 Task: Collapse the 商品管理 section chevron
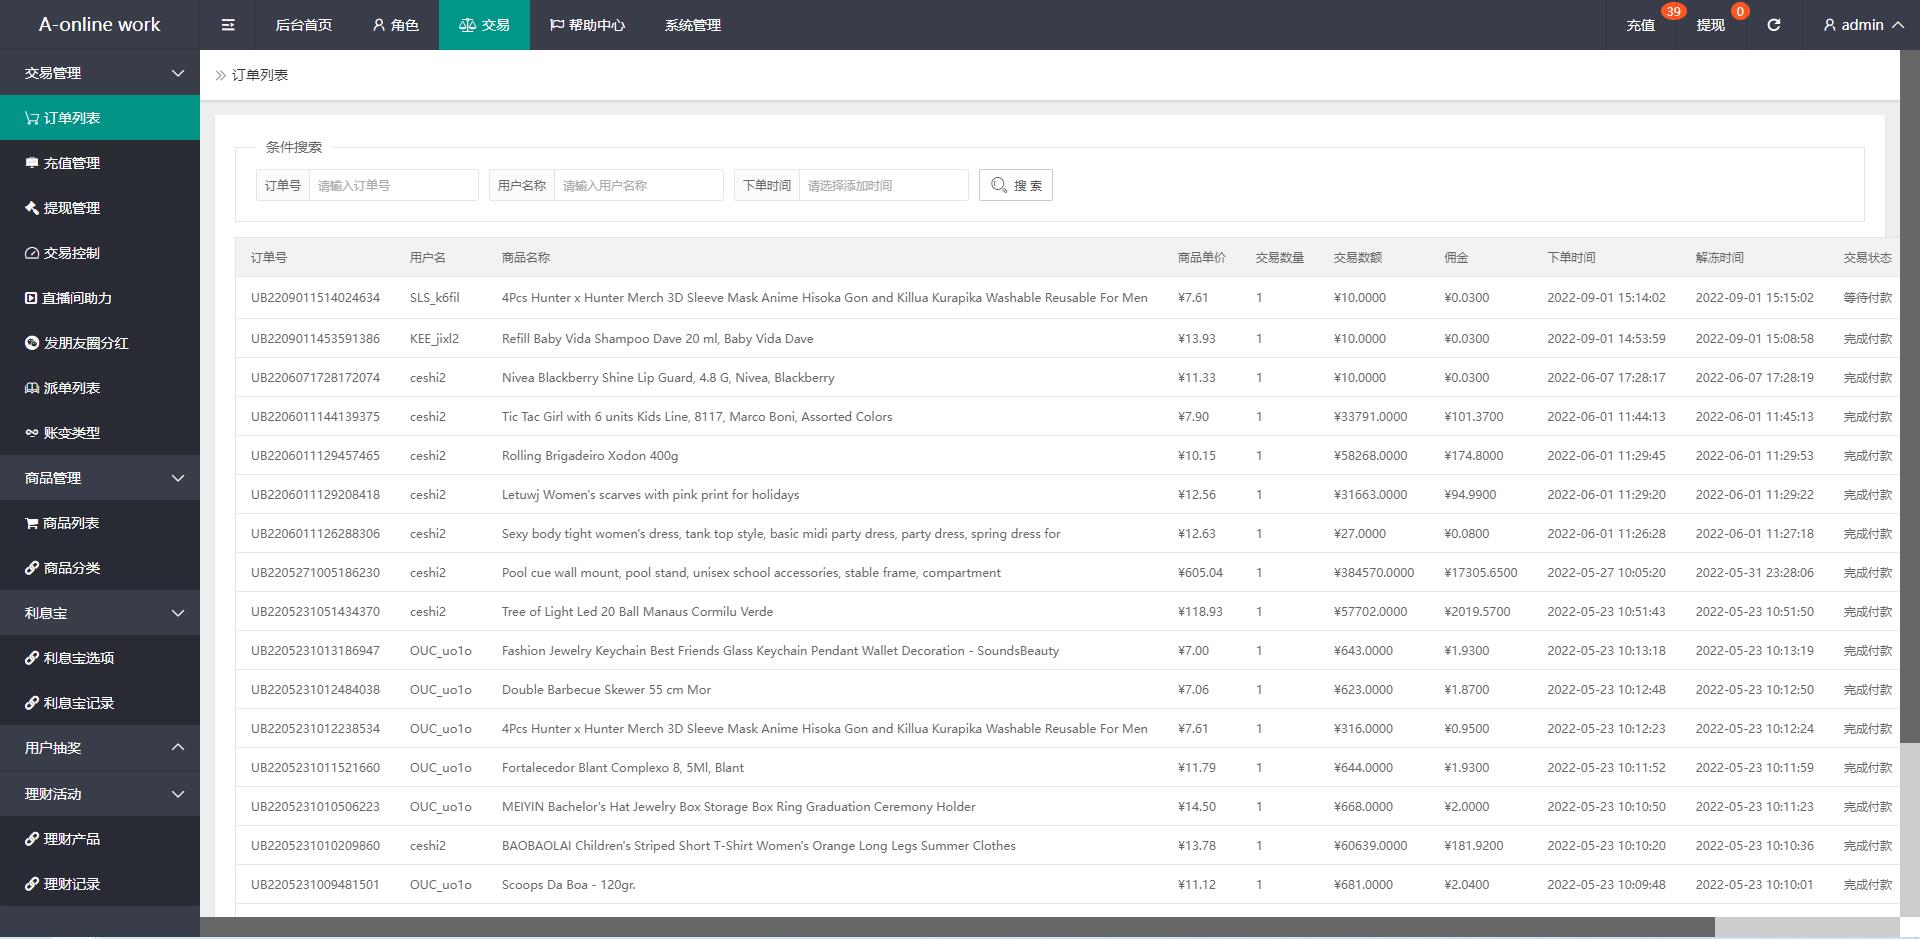point(178,478)
